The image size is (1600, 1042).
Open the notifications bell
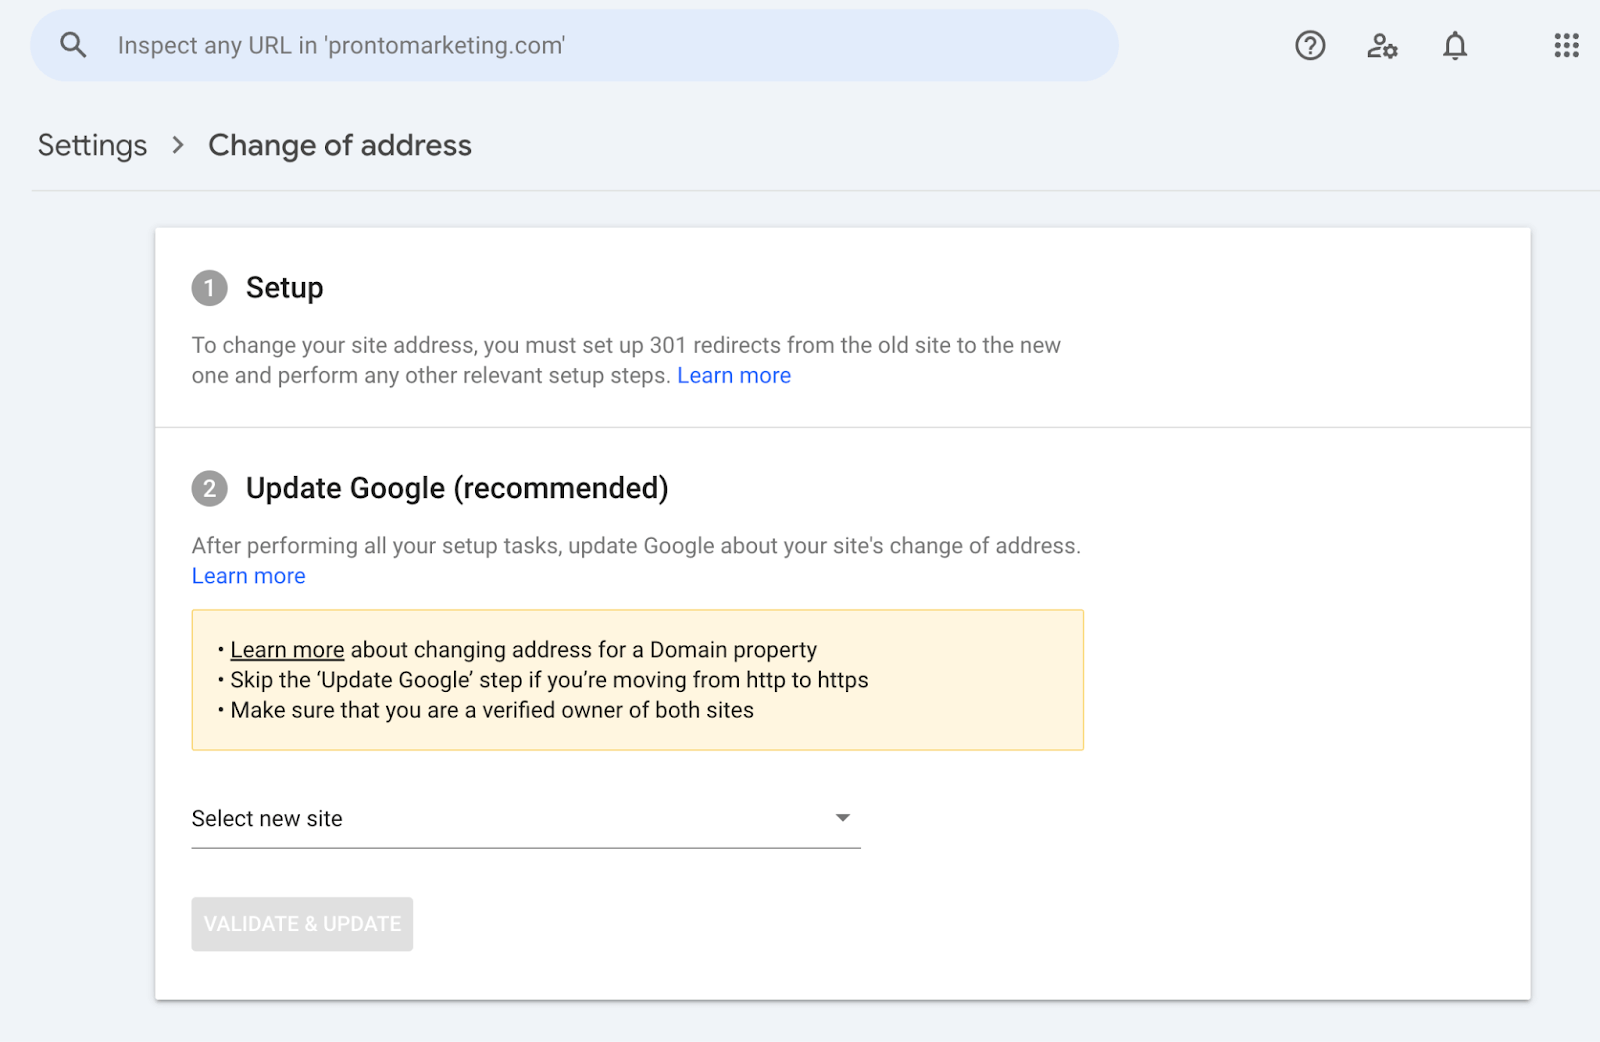[1455, 45]
